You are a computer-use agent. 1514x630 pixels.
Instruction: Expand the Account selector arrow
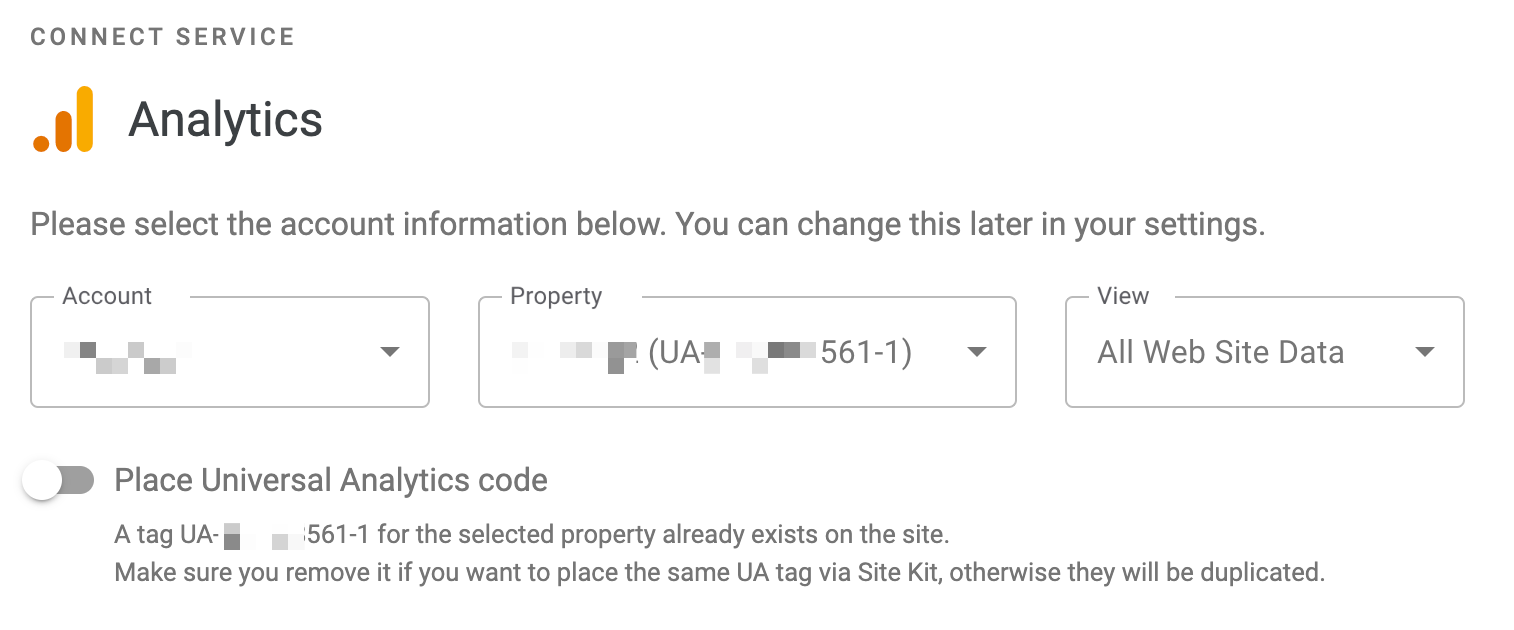(x=390, y=352)
